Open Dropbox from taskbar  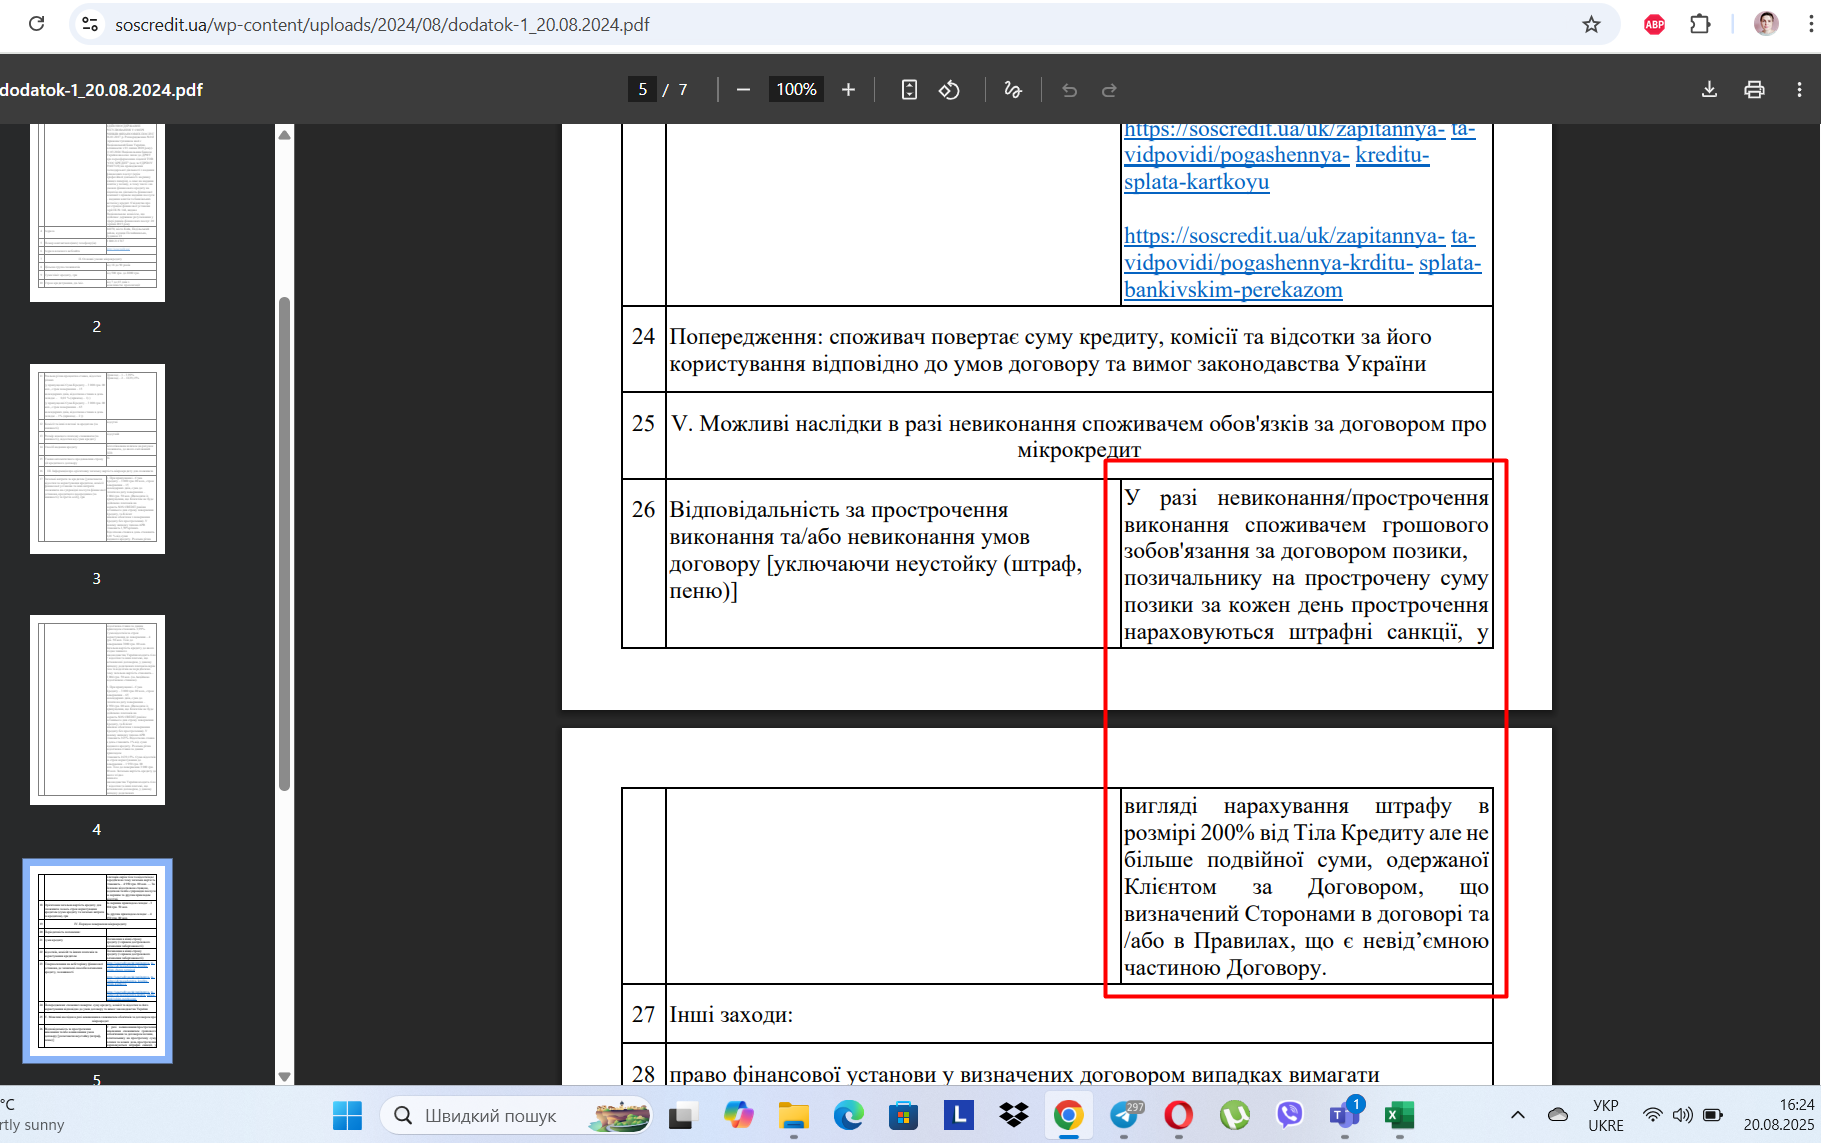pos(1014,1115)
